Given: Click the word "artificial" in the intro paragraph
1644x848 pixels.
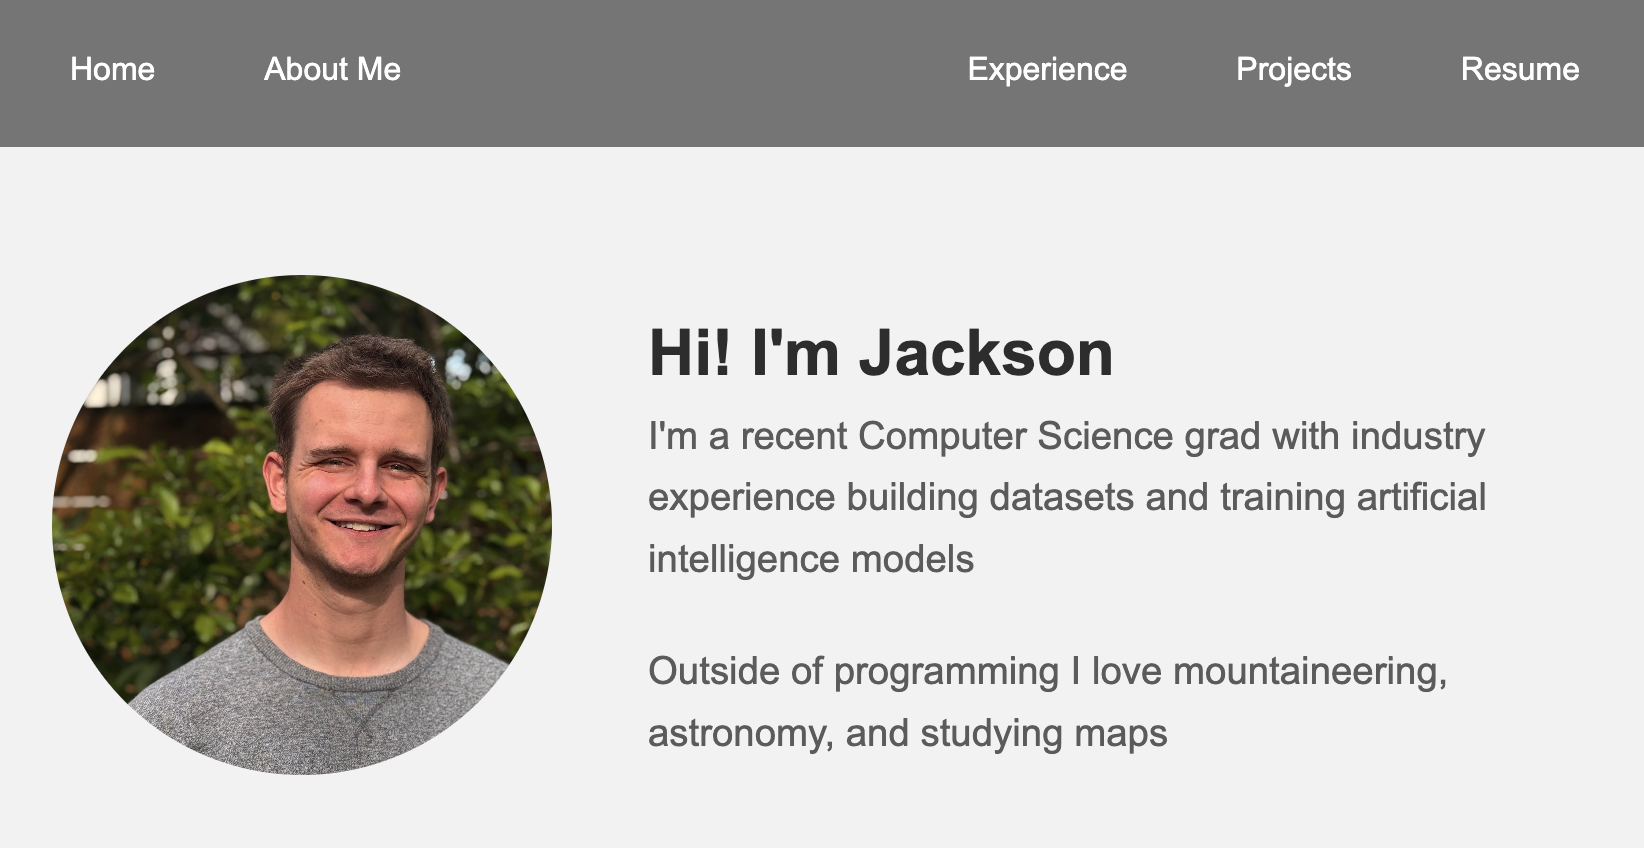Looking at the screenshot, I should (1421, 497).
